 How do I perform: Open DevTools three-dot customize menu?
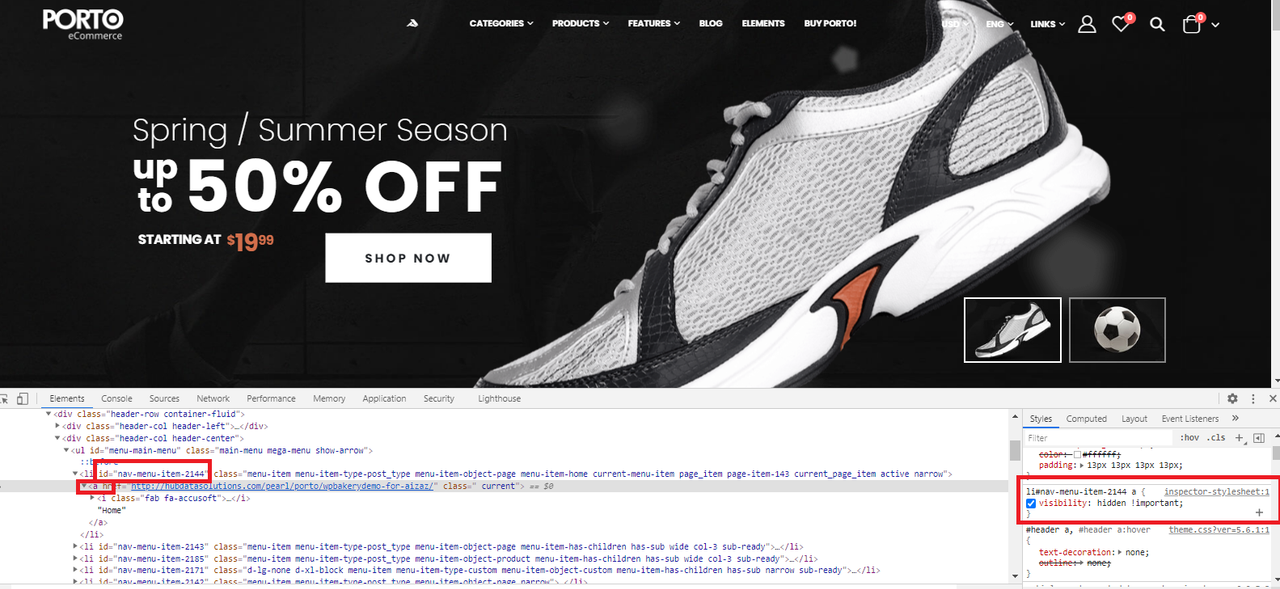pyautogui.click(x=1253, y=398)
